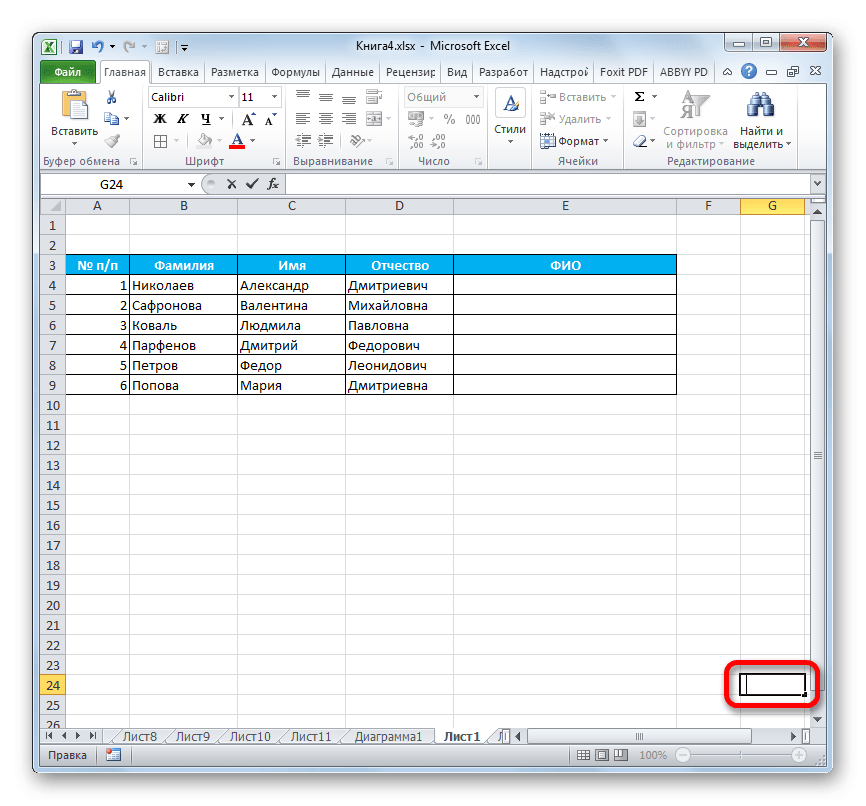Image resolution: width=866 pixels, height=806 pixels.
Task: Click the Cancel X in formula bar
Action: 231,184
